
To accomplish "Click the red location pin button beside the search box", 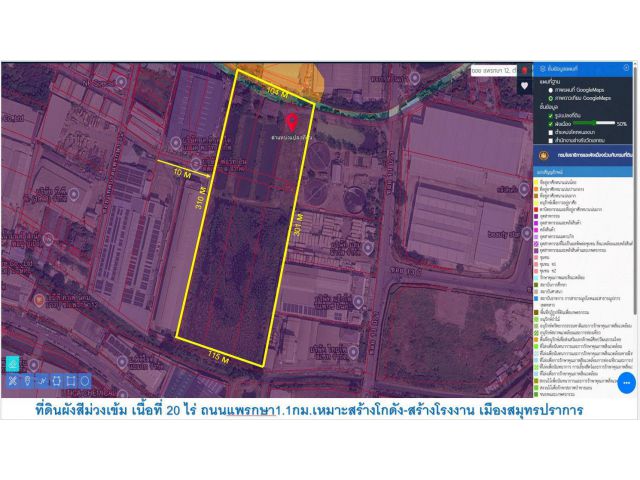I will pos(524,71).
